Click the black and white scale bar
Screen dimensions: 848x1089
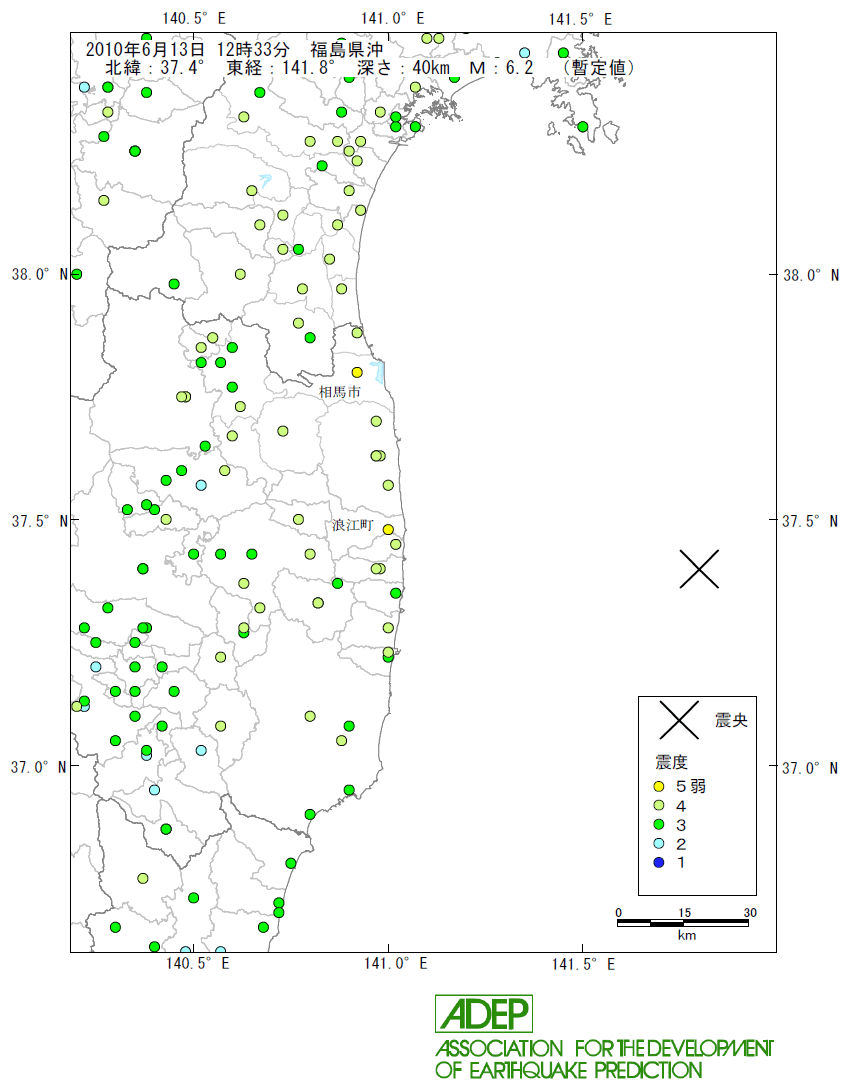click(x=683, y=923)
